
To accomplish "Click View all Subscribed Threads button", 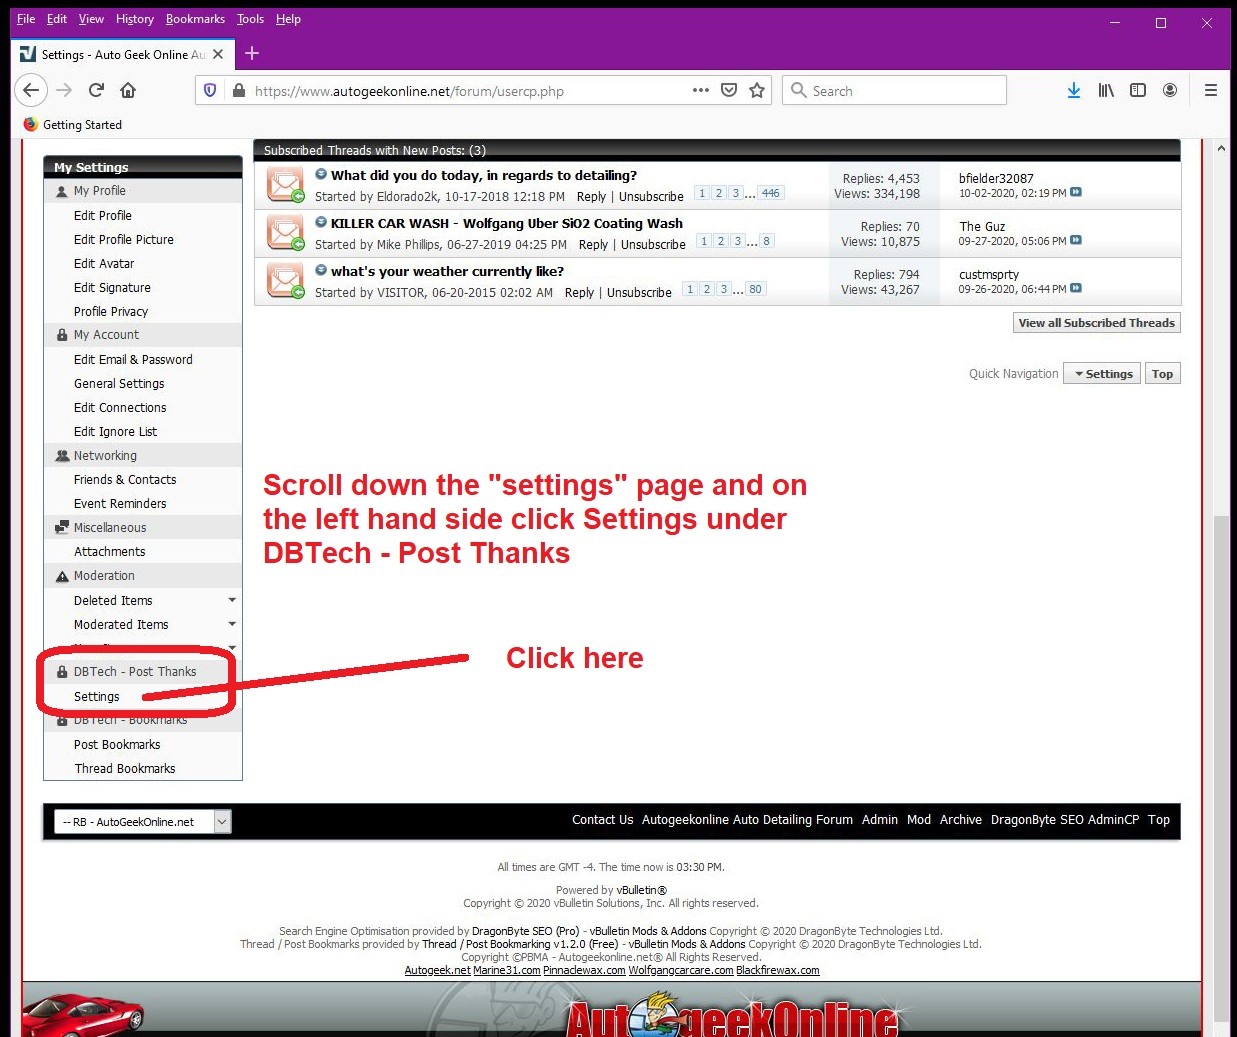I will pyautogui.click(x=1096, y=323).
